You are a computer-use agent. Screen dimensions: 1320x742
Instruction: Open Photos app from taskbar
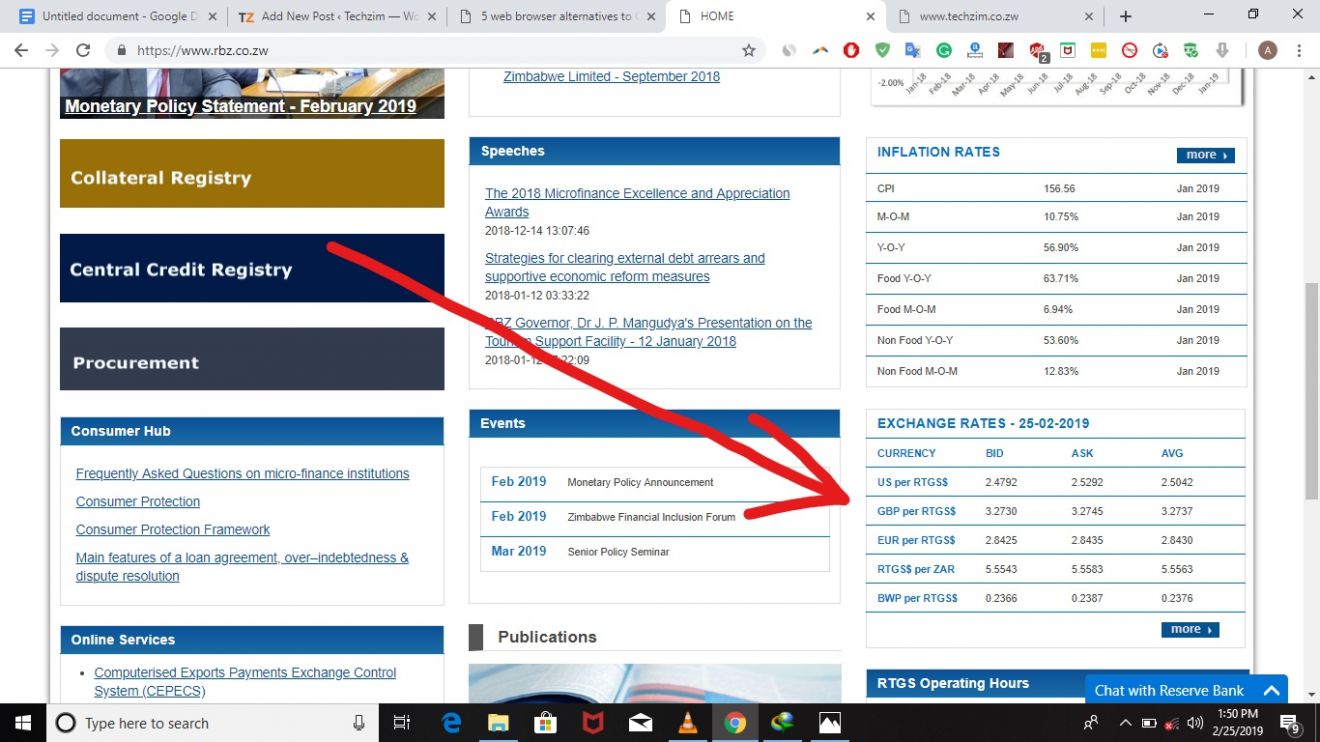(830, 723)
